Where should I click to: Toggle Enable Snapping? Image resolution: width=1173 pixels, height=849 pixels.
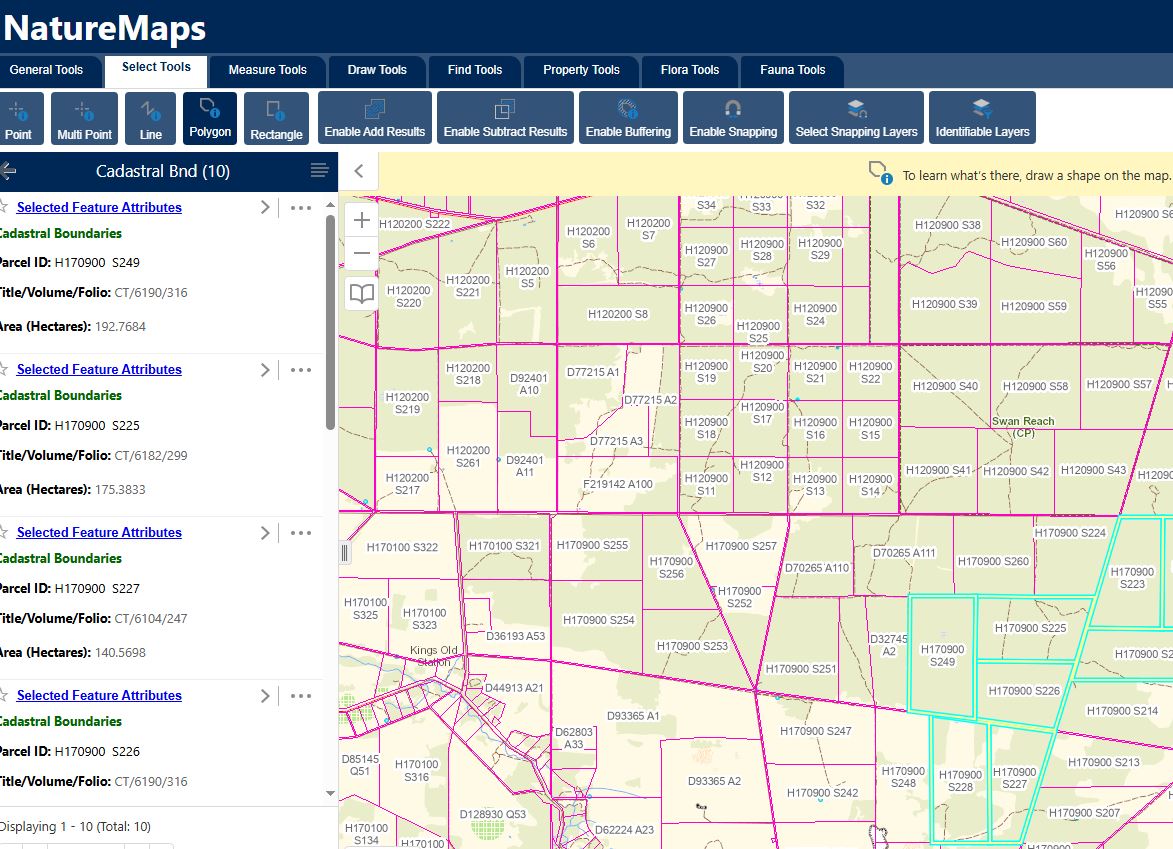[x=733, y=117]
